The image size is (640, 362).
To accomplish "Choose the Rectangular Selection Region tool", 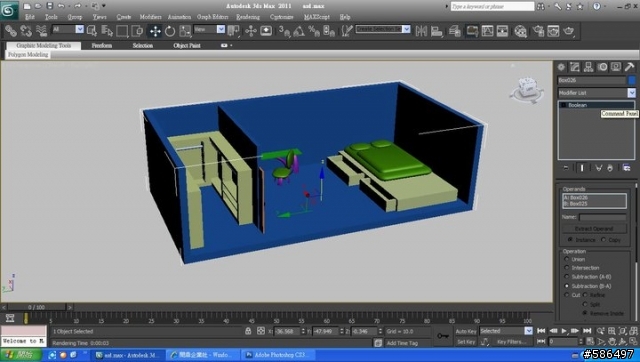I will point(122,31).
